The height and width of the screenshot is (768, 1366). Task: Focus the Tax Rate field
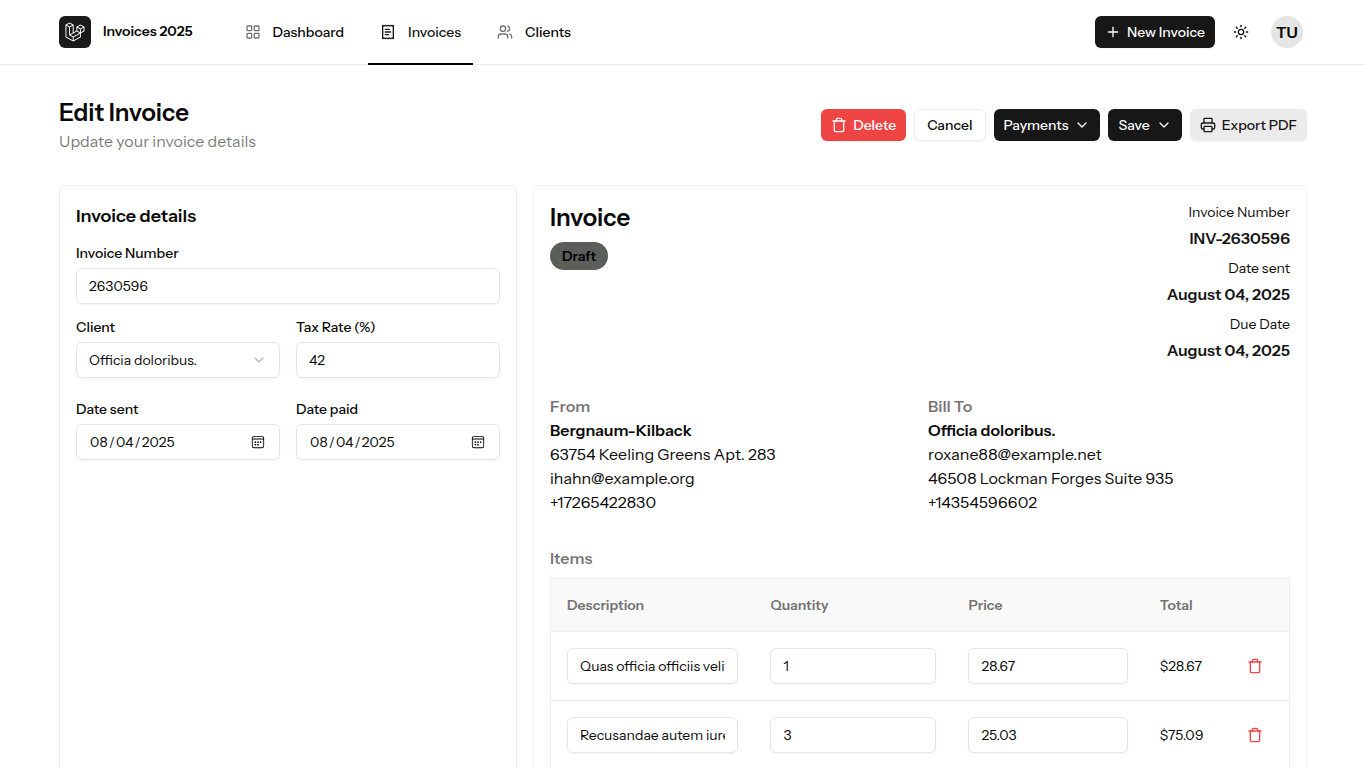point(398,360)
